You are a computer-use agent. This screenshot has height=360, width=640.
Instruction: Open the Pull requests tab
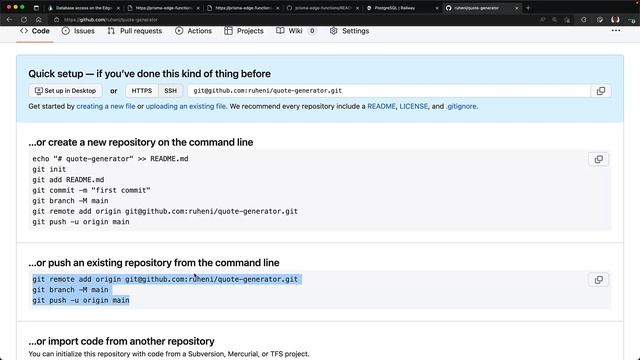[x=135, y=31]
